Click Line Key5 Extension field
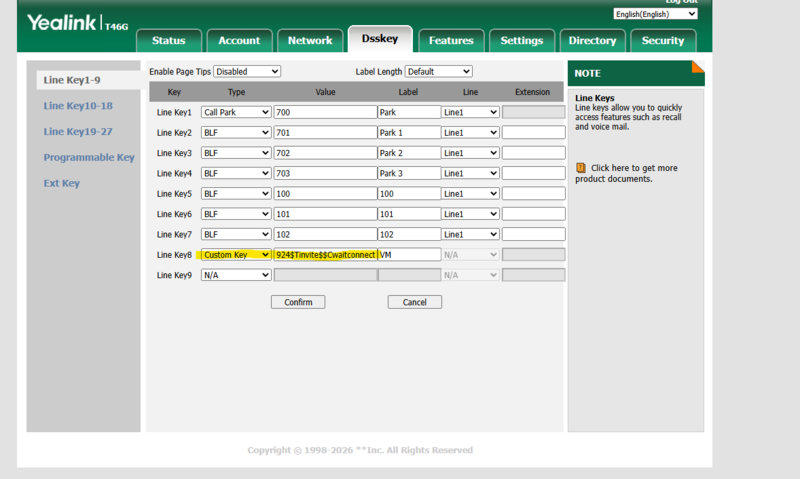The height and width of the screenshot is (479, 800). point(534,194)
